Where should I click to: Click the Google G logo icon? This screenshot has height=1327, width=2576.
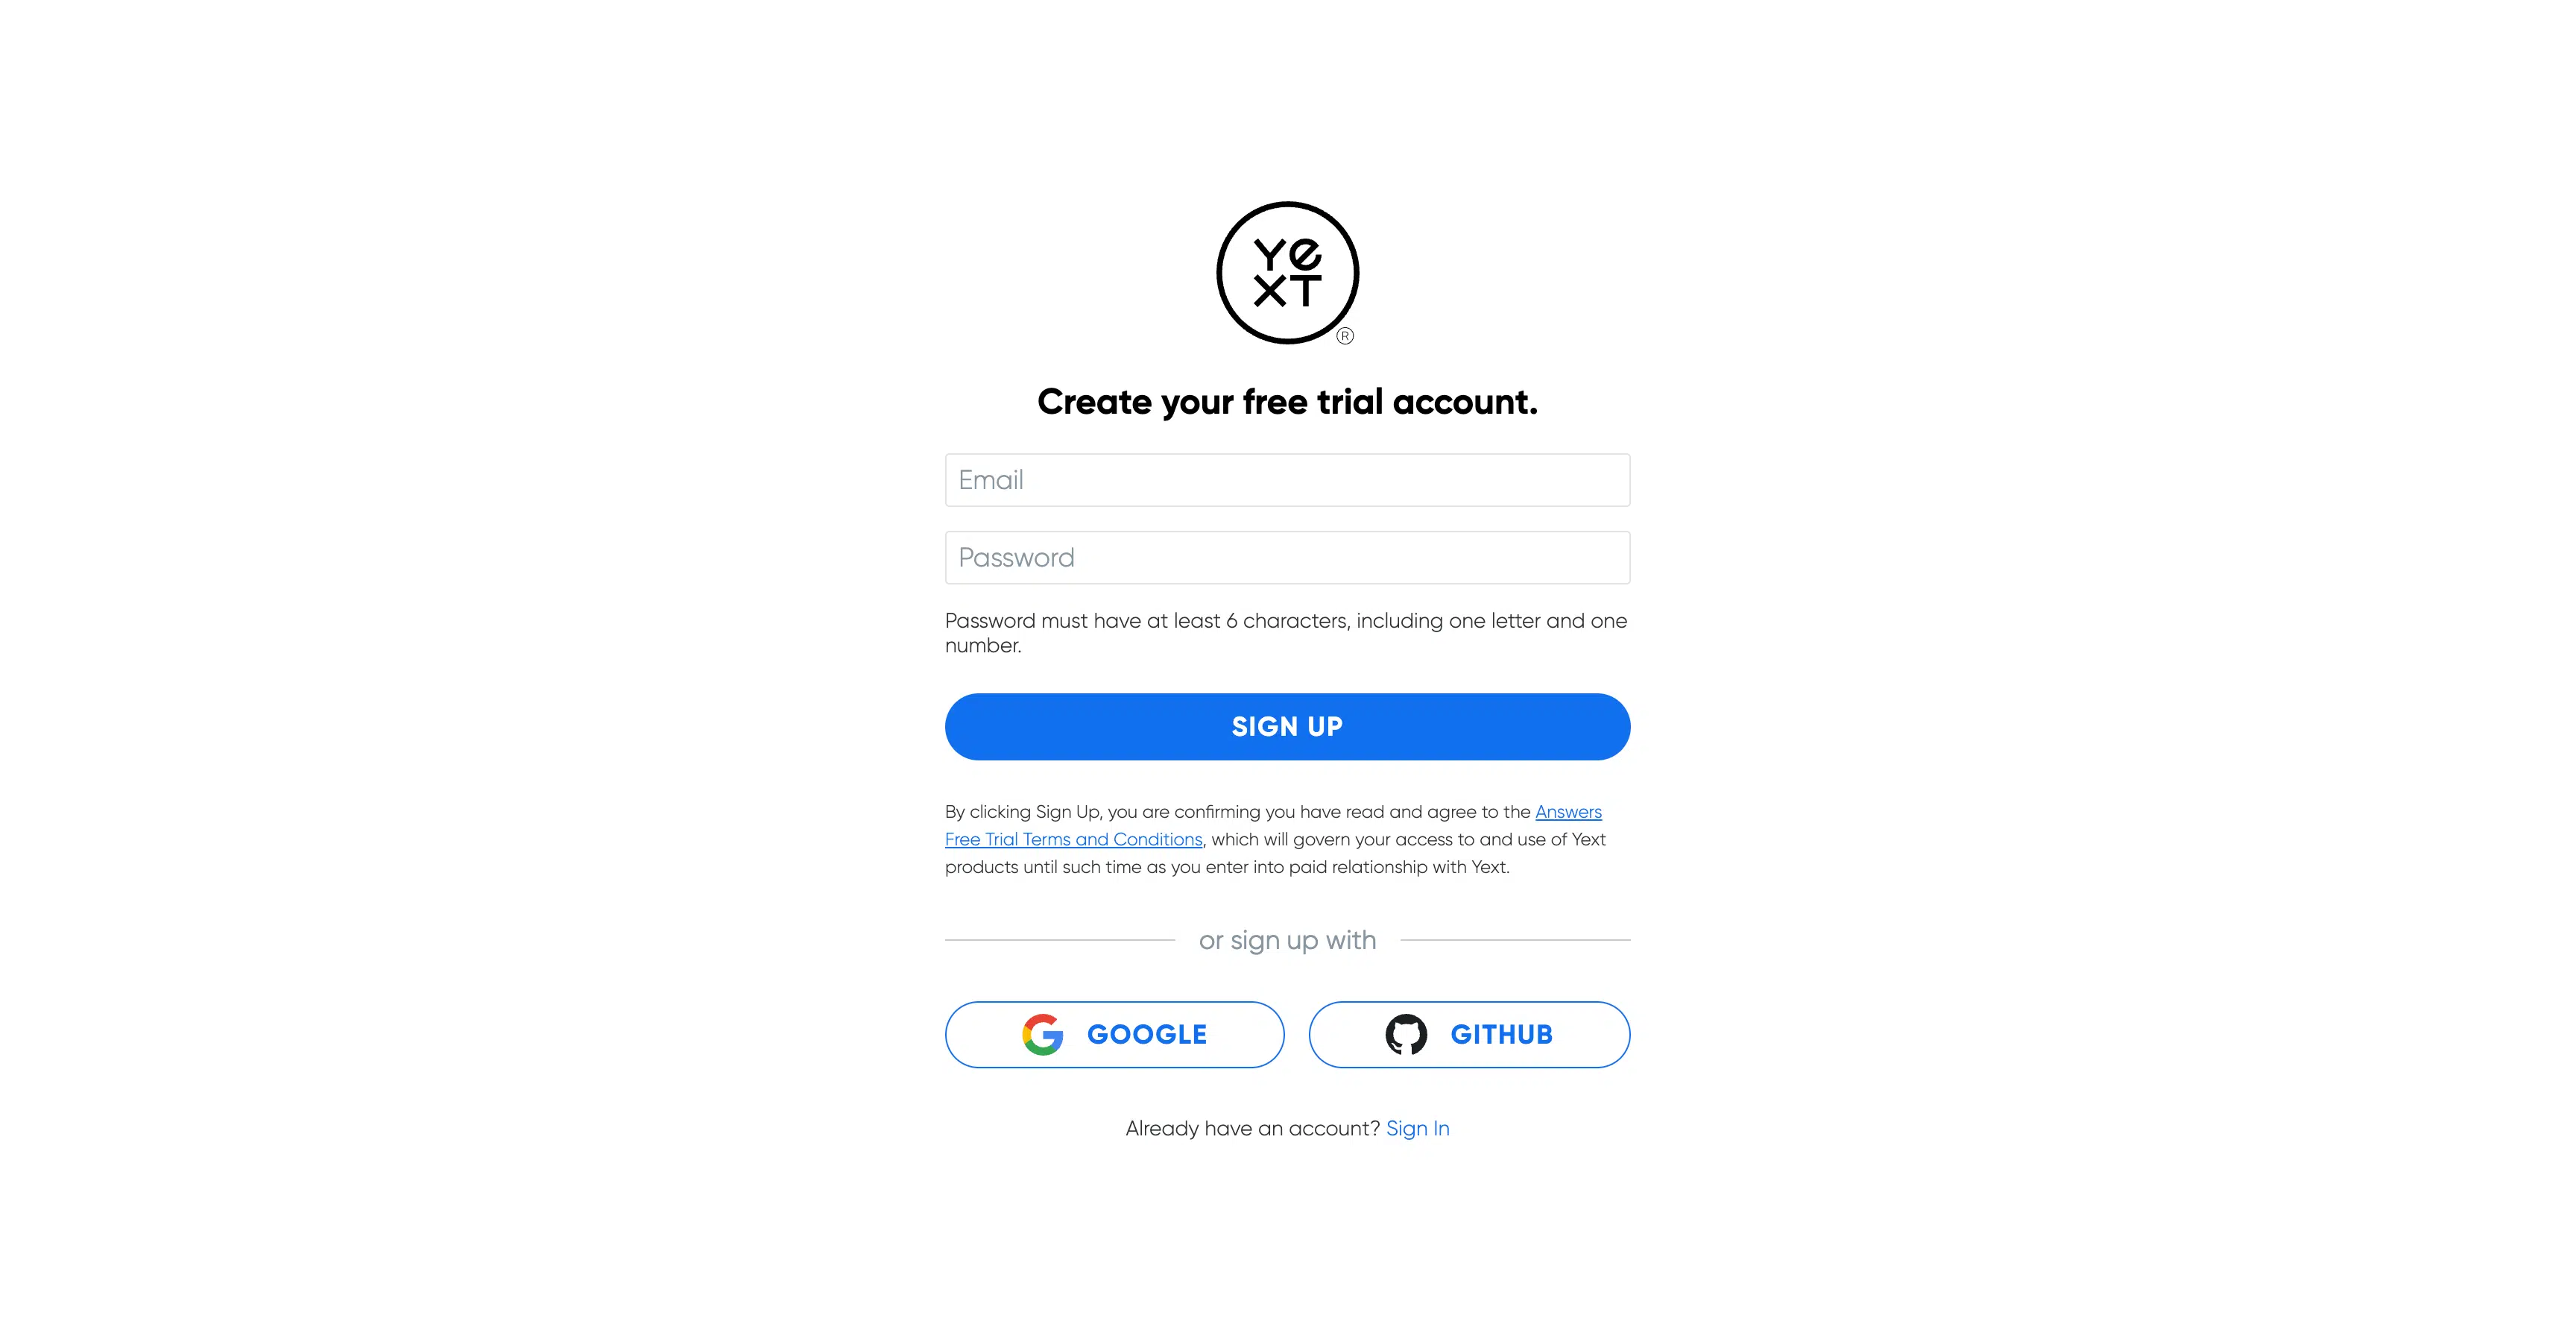click(1042, 1035)
